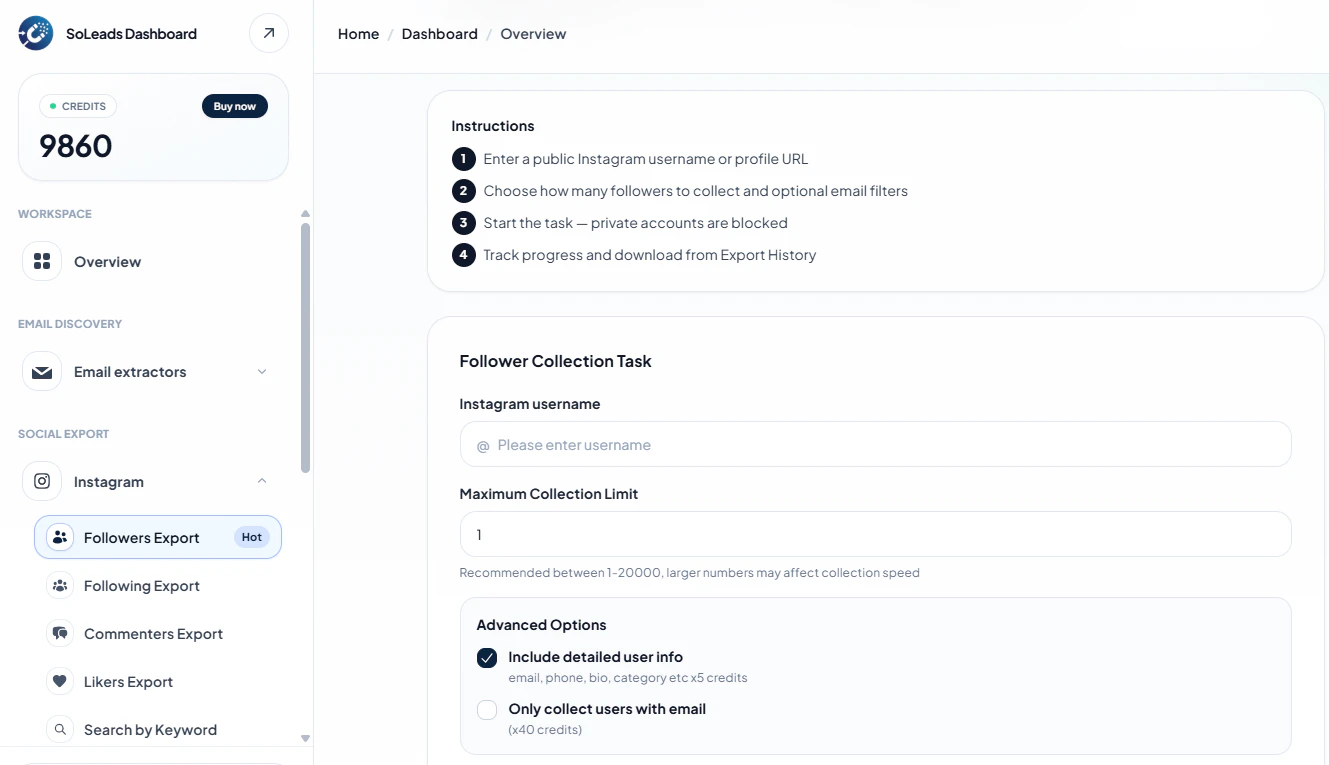This screenshot has height=765, width=1329.
Task: Click instruction 'Enter a public Instagram username'
Action: click(645, 159)
